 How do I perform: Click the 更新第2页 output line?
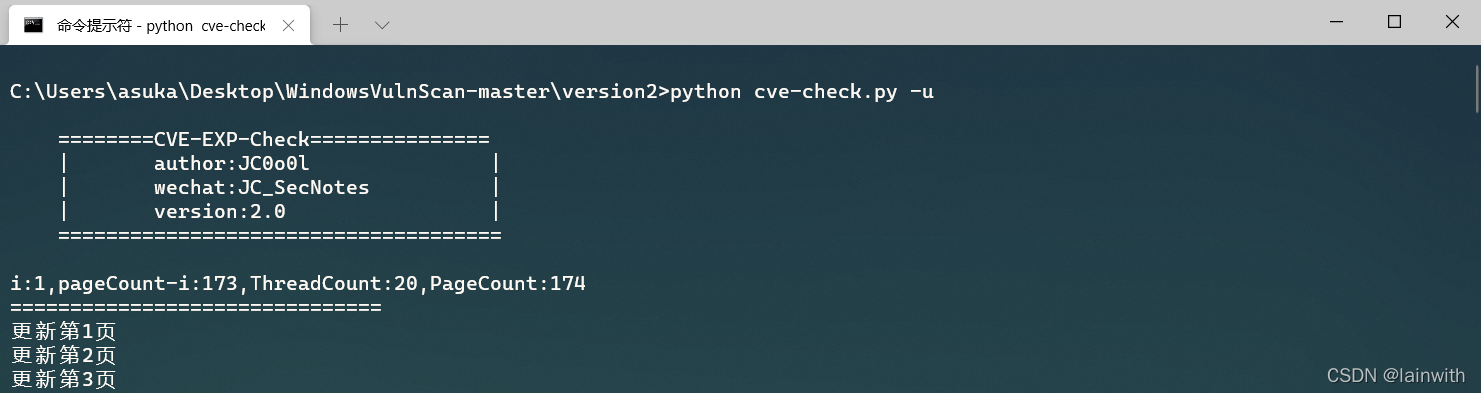coord(63,355)
